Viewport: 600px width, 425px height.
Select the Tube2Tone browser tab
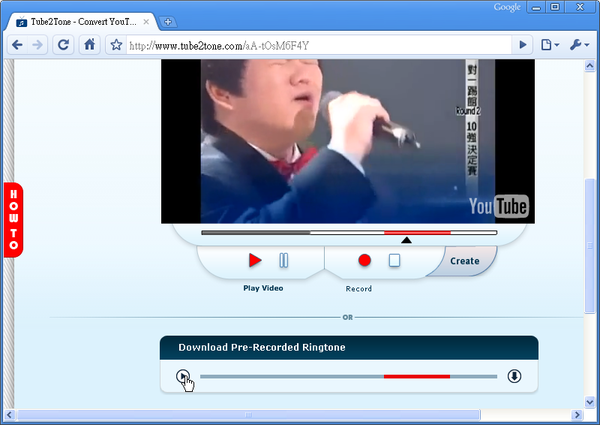[x=82, y=22]
